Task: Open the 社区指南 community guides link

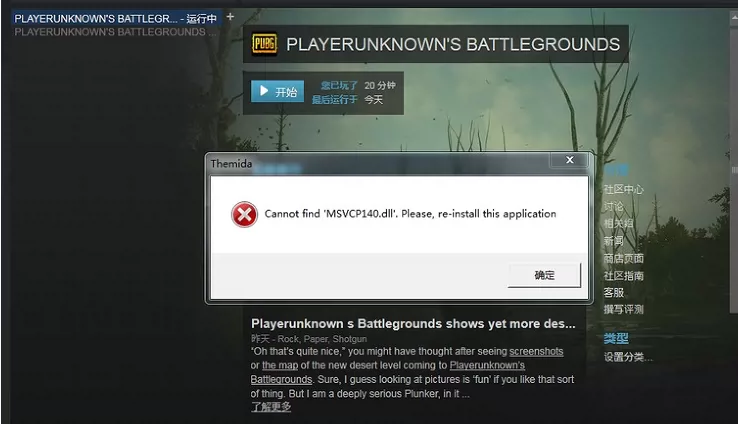Action: coord(623,276)
